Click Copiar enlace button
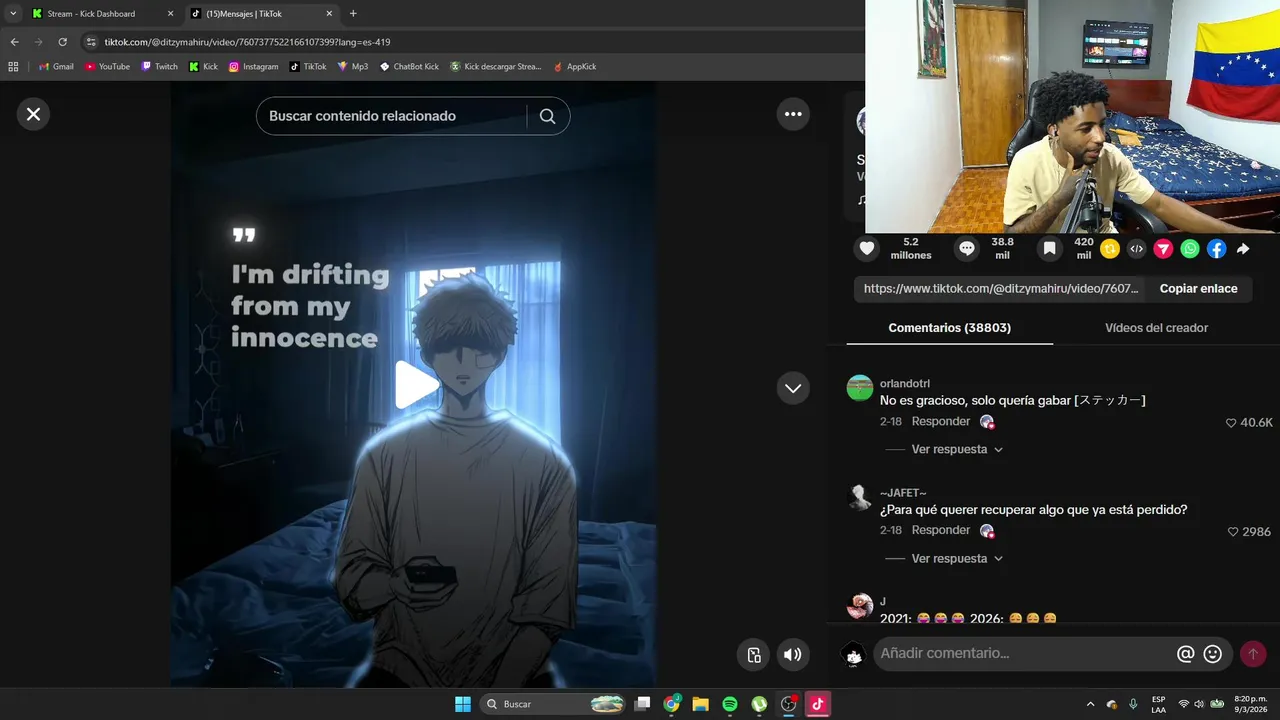This screenshot has width=1280, height=720. 1198,288
